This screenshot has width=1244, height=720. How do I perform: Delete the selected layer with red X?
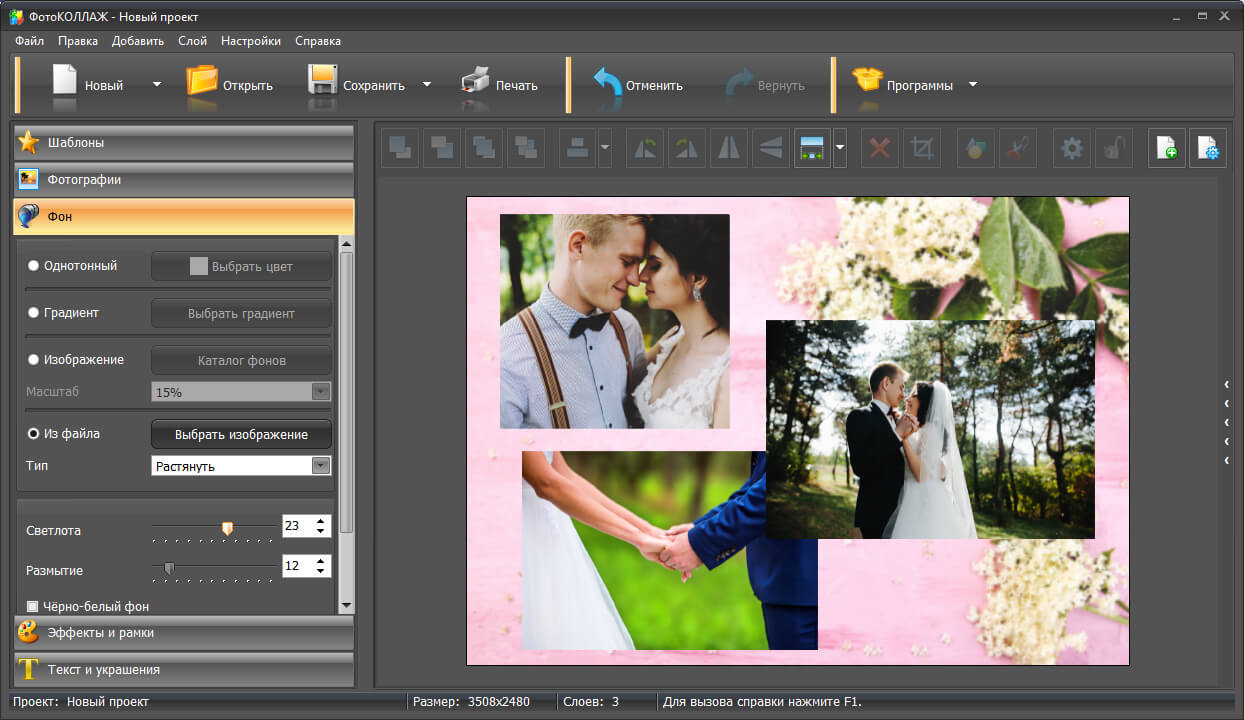pyautogui.click(x=880, y=148)
